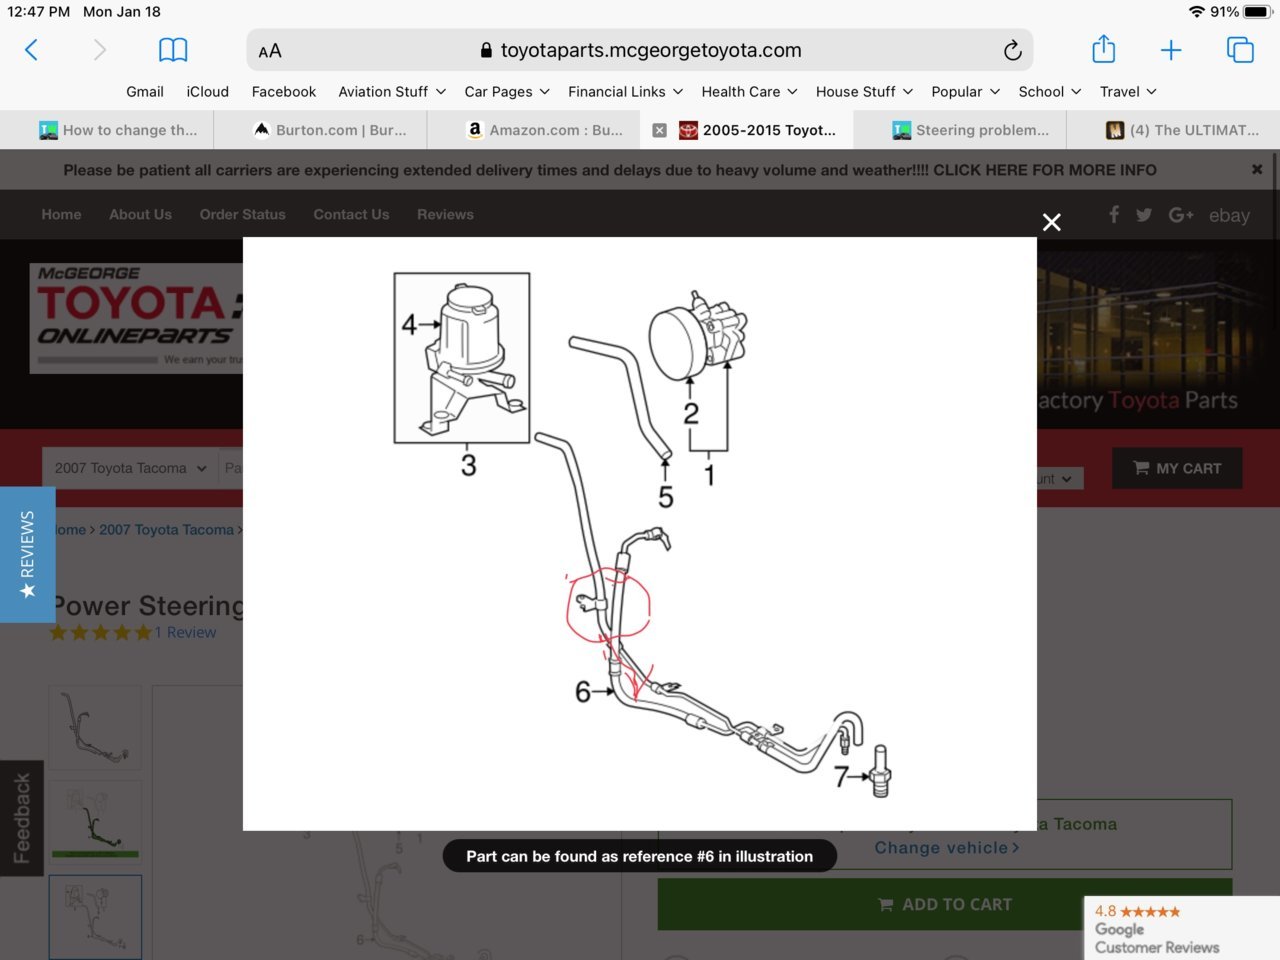Switch to Steering problem... tab

click(960, 130)
